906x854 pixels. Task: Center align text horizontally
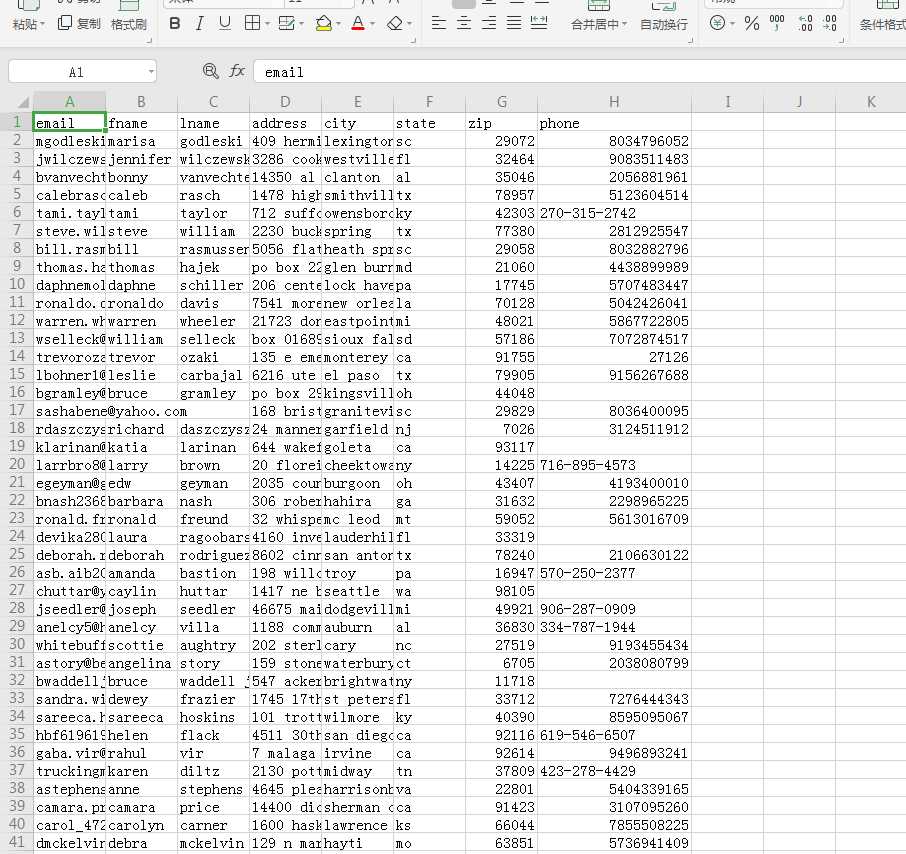click(x=463, y=23)
